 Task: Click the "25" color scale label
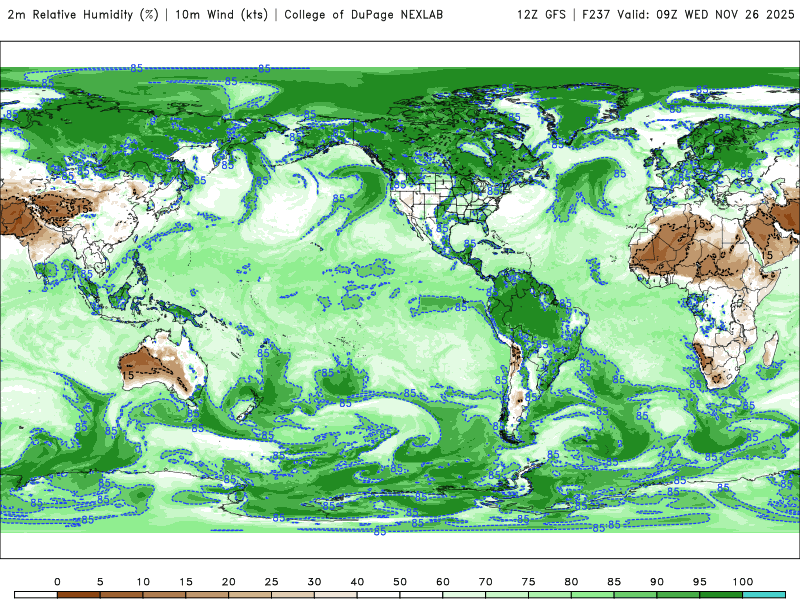pos(271,582)
